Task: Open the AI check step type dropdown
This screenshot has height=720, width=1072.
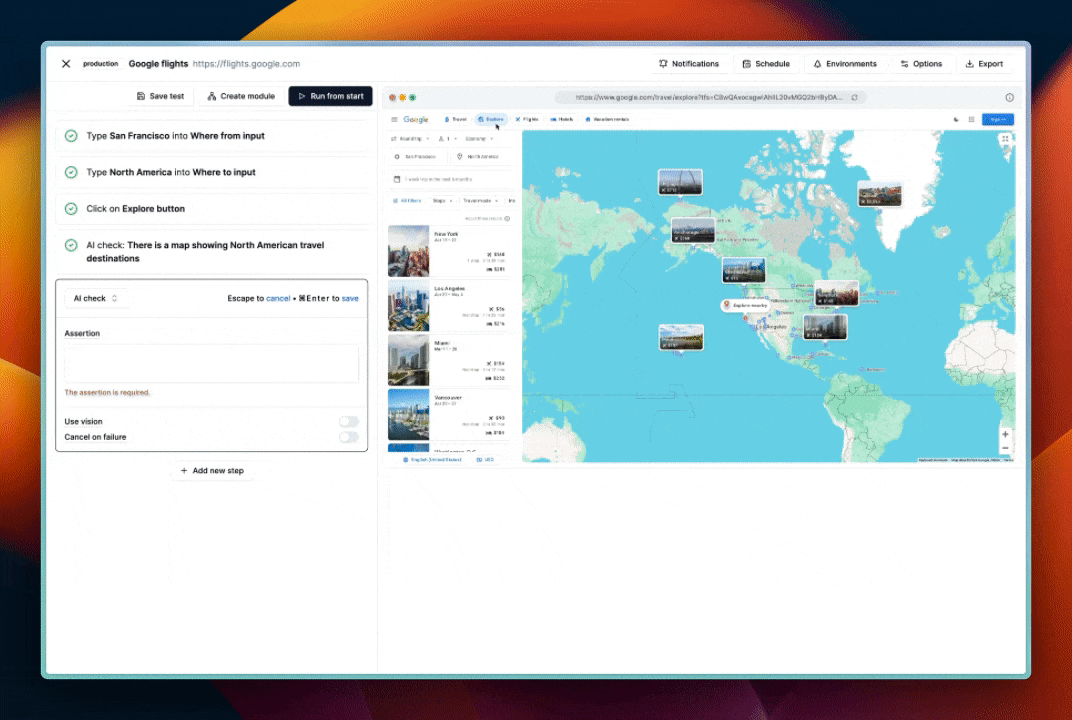Action: click(x=96, y=298)
